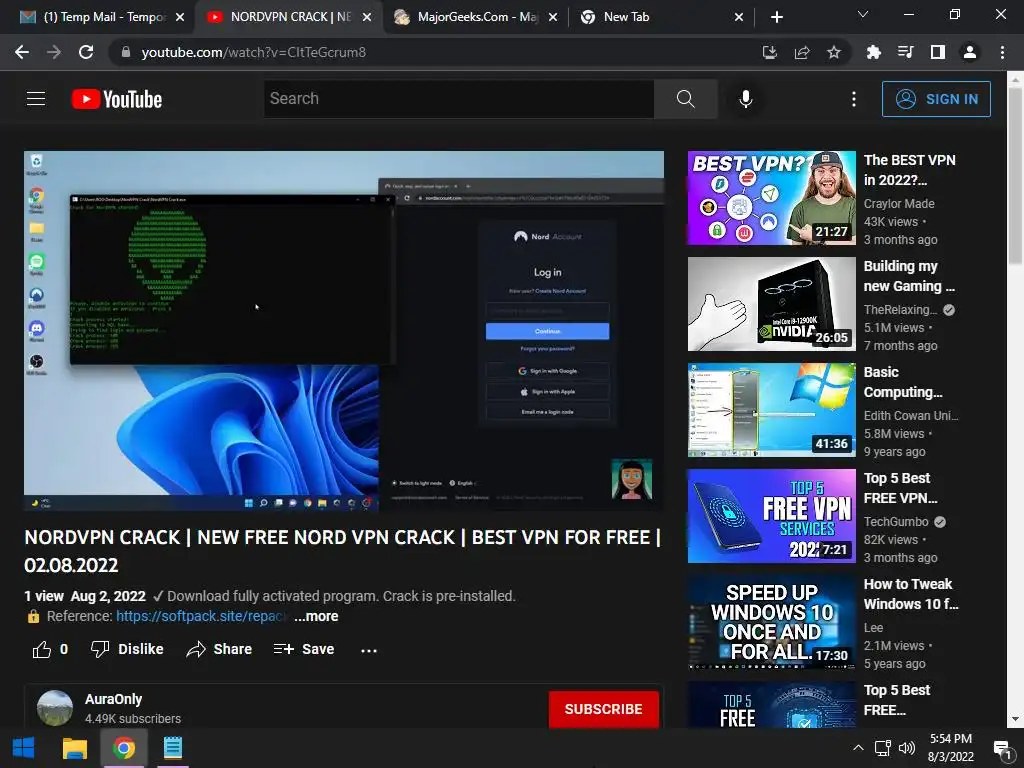
Task: Click the SIGN IN button
Action: 936,99
